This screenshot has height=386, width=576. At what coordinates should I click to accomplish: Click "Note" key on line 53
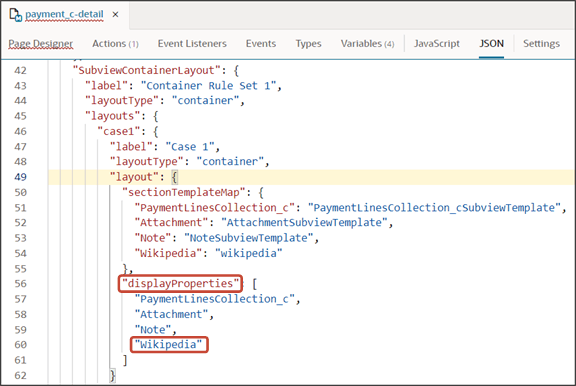153,238
